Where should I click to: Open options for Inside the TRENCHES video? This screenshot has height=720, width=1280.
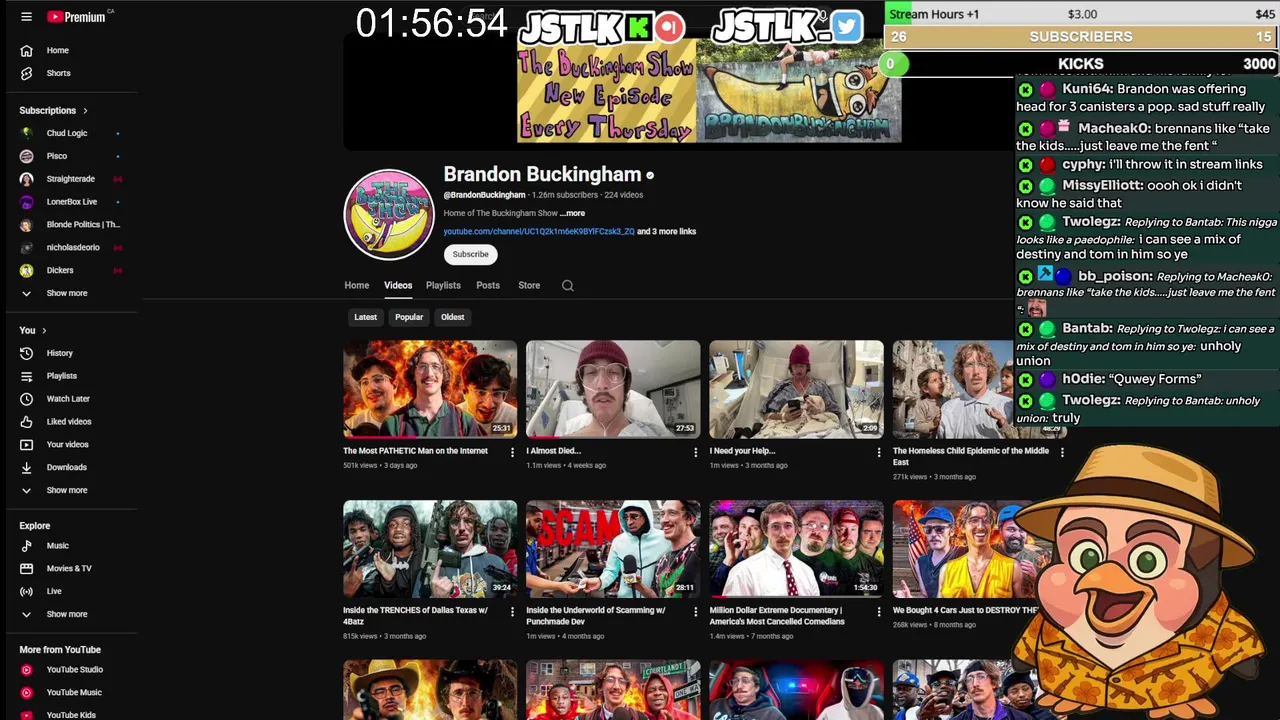pyautogui.click(x=512, y=611)
